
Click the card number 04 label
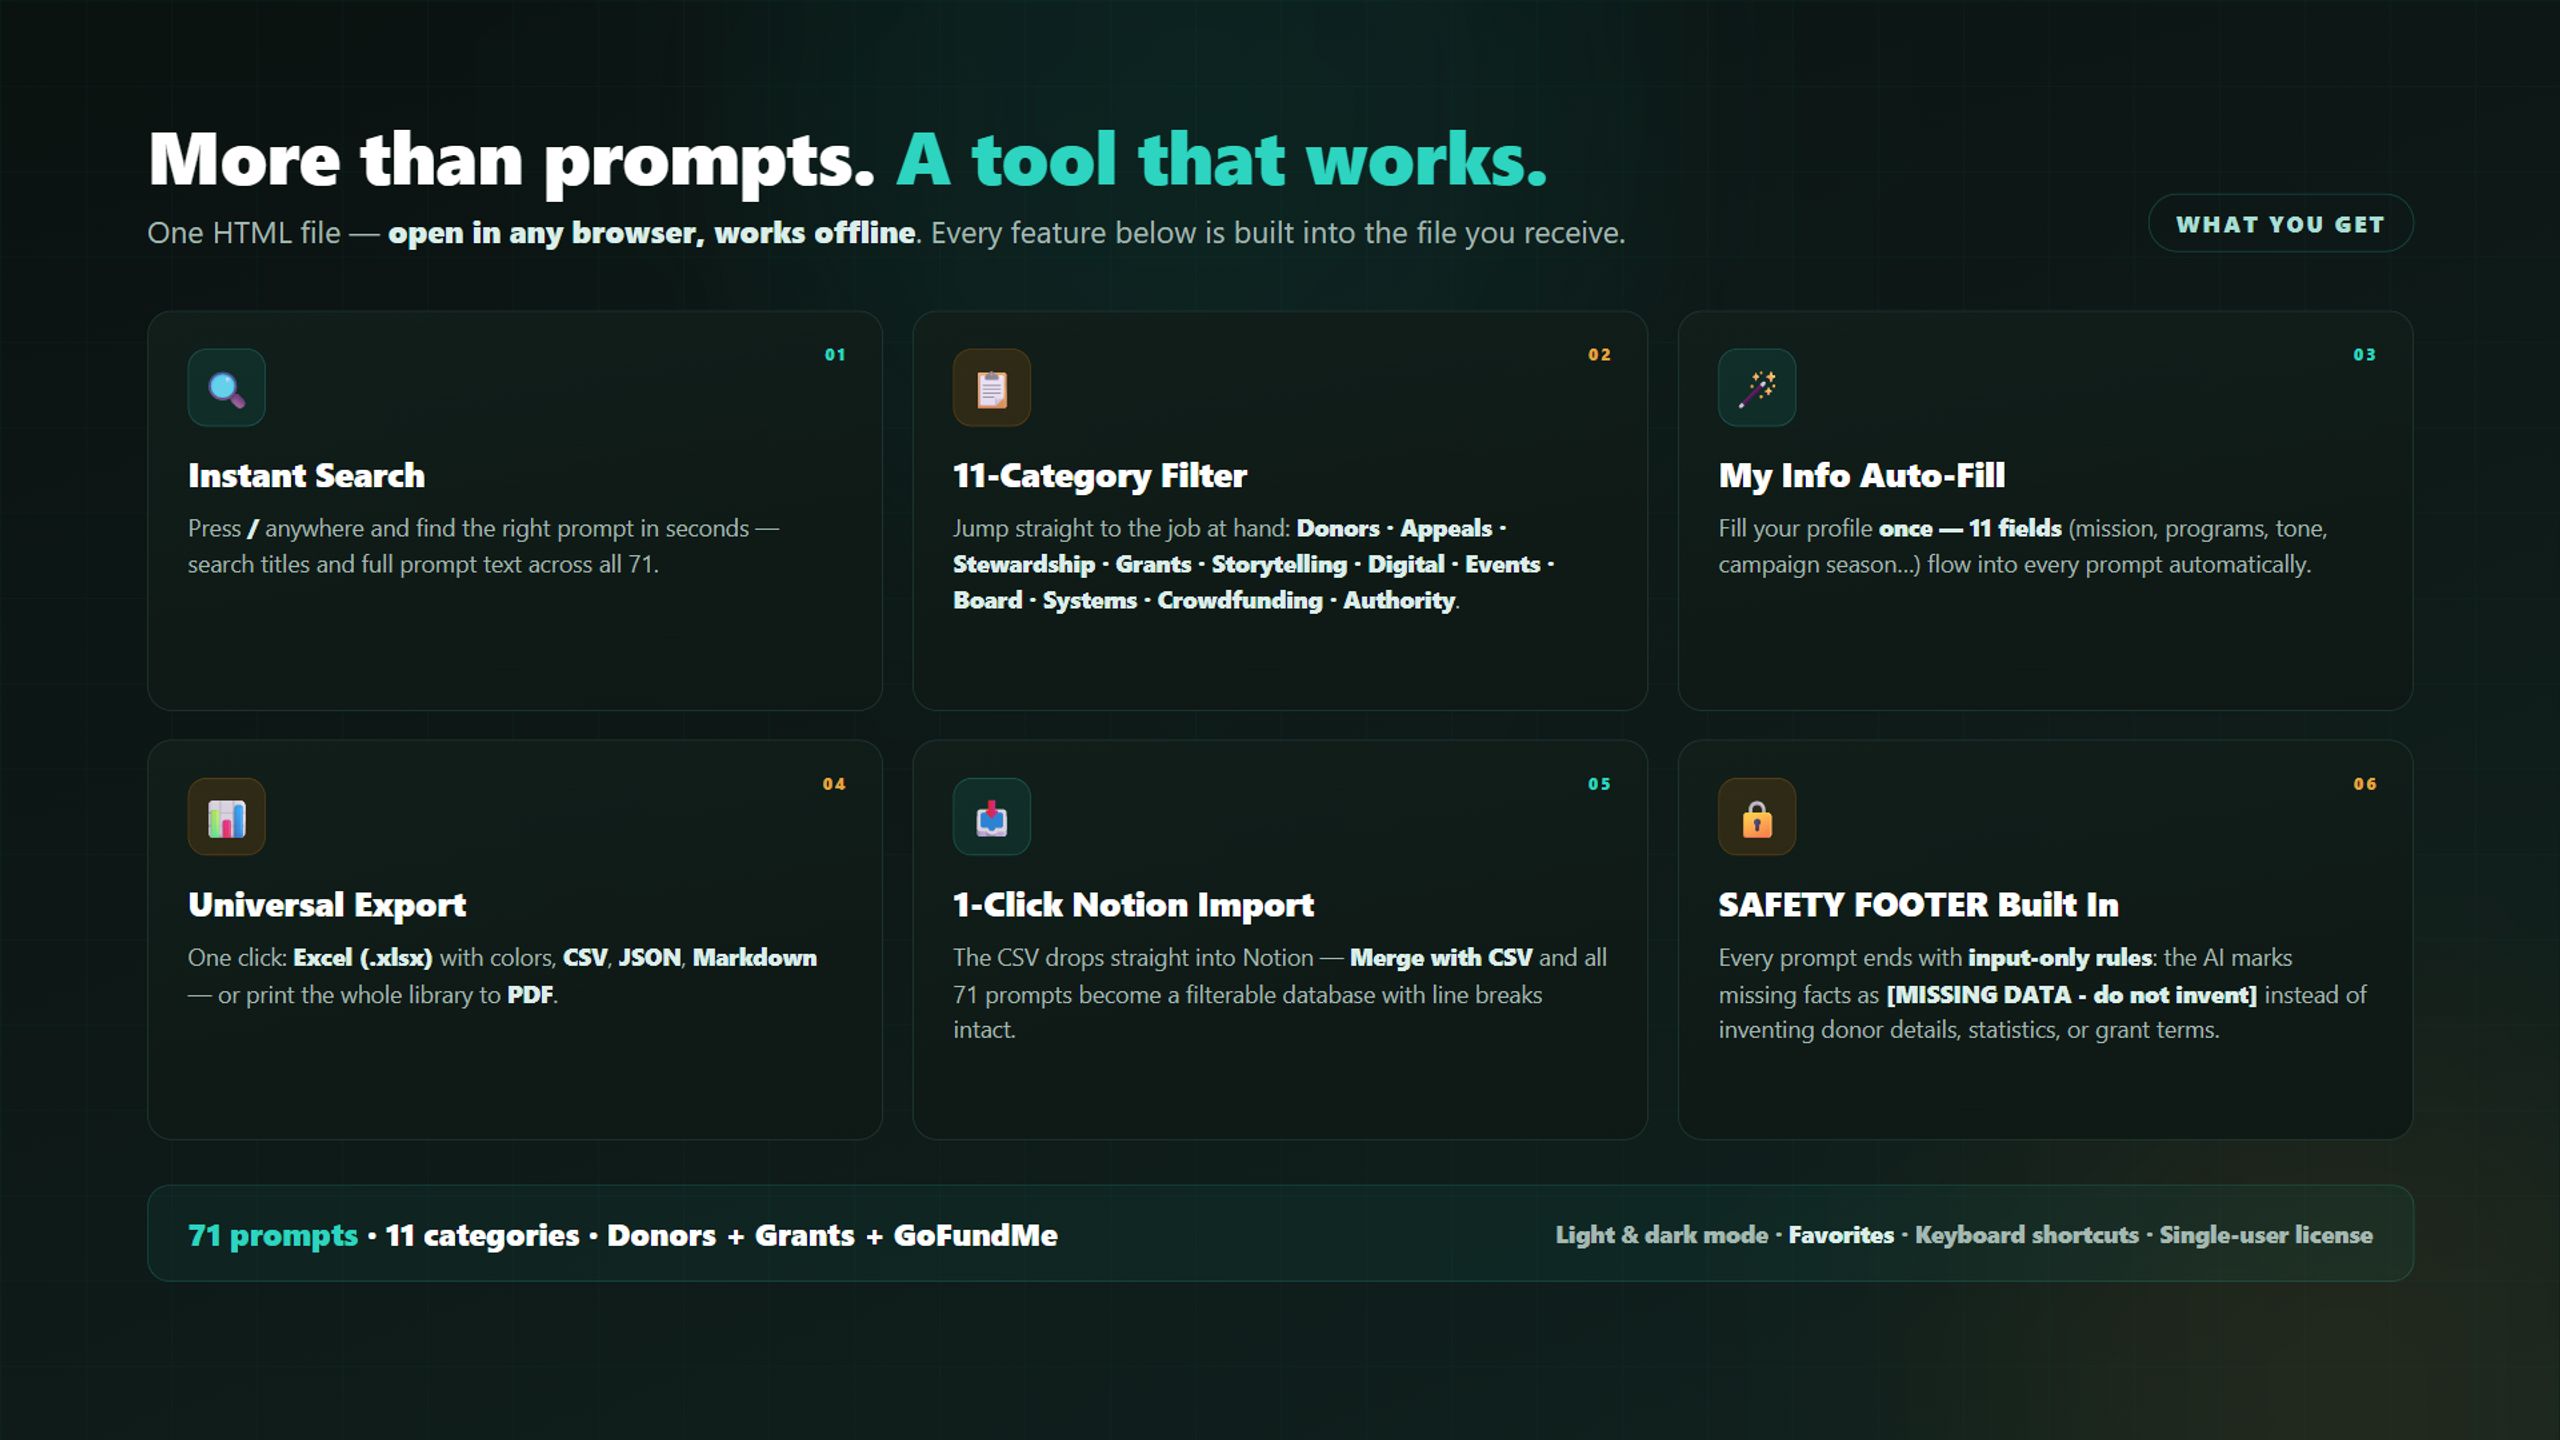click(x=834, y=784)
